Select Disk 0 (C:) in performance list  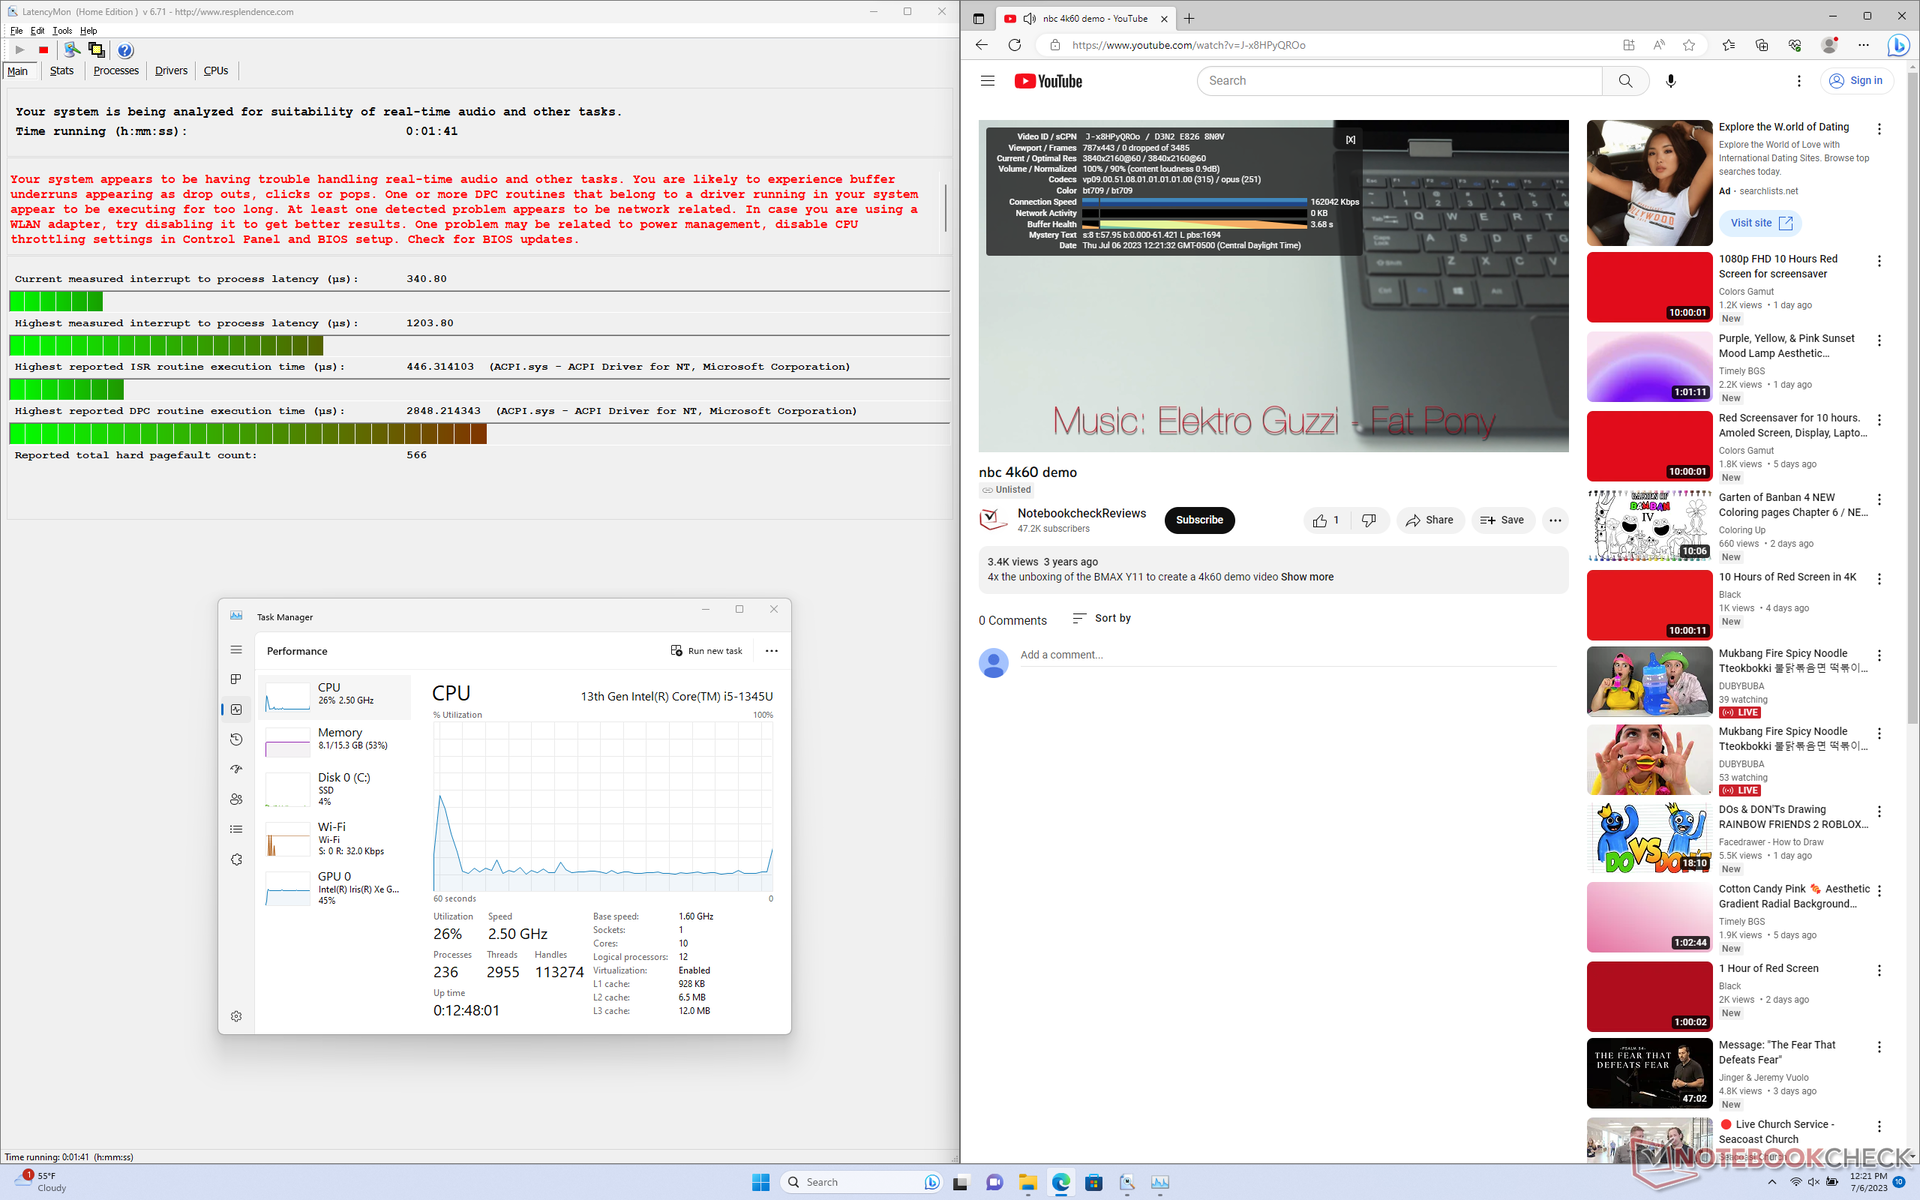point(335,788)
